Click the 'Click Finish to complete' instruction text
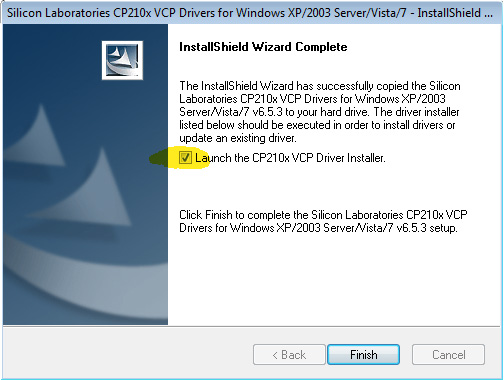Screen dimensions: 504x380 (323, 221)
